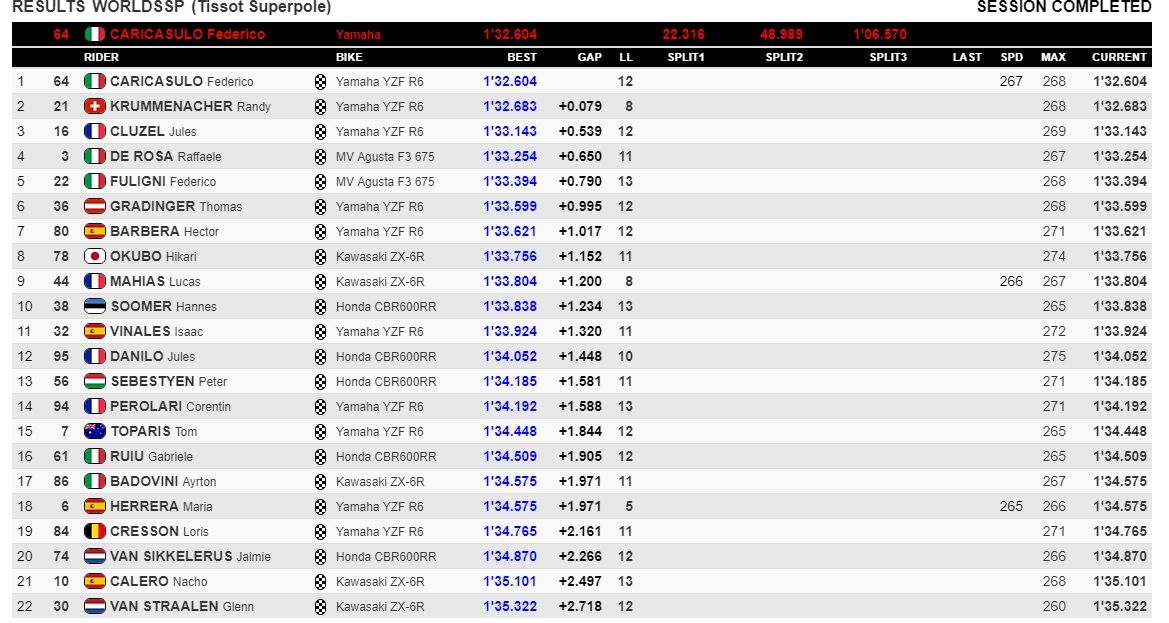Click the Austrian flag beside GRADINGER Thomas

coord(95,206)
